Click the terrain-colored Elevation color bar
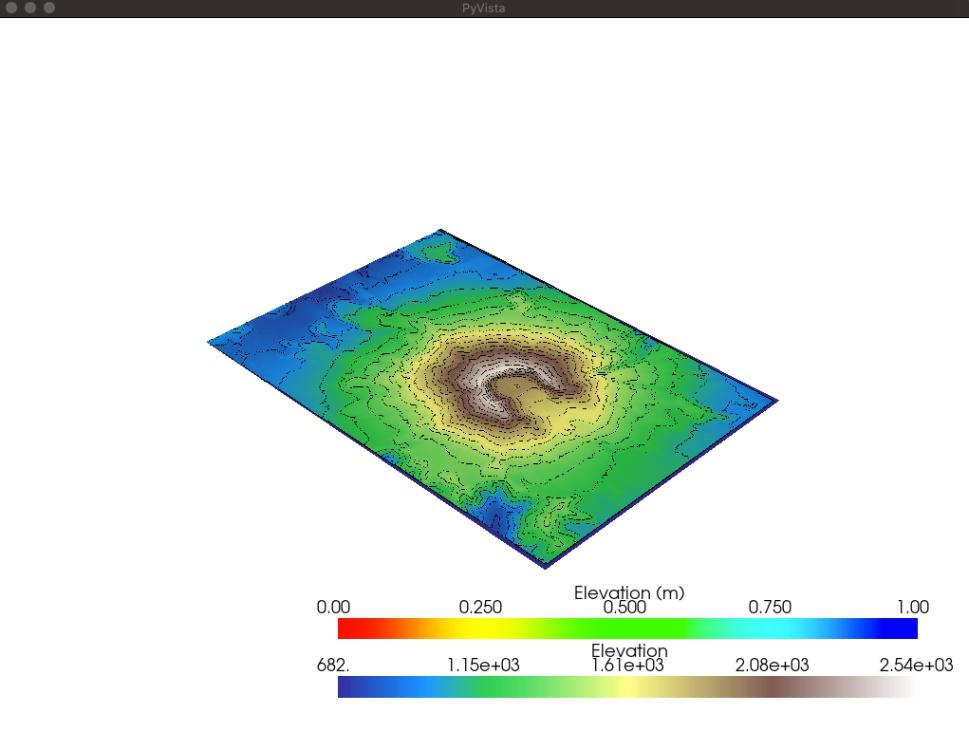This screenshot has width=969, height=732. [627, 687]
